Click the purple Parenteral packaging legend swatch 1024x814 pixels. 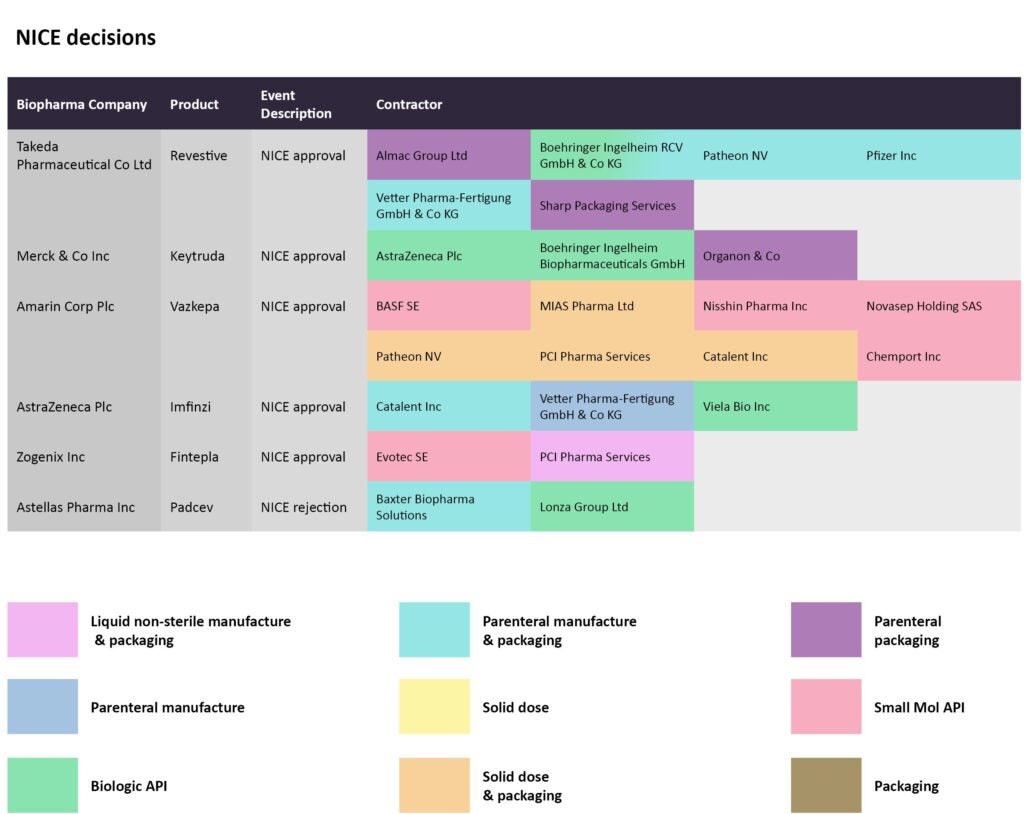pyautogui.click(x=825, y=629)
